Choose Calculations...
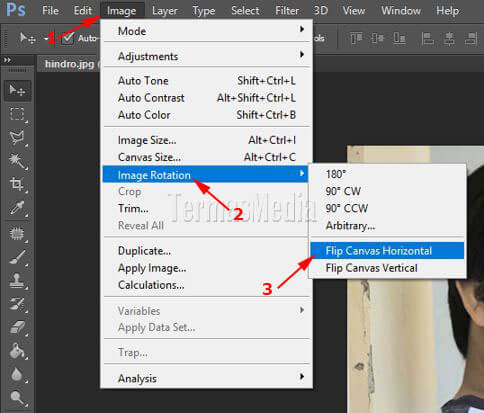This screenshot has width=484, height=413. click(206, 285)
